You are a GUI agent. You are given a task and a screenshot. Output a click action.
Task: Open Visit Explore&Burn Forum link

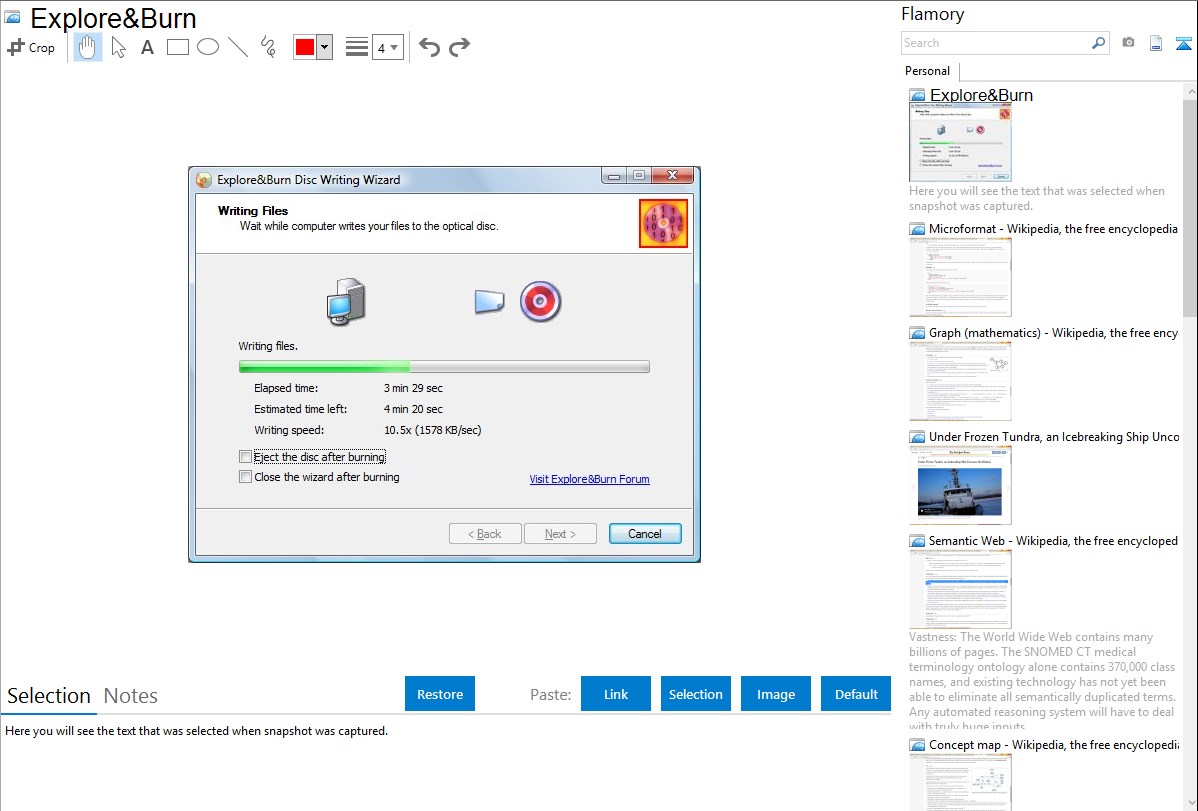(x=589, y=479)
